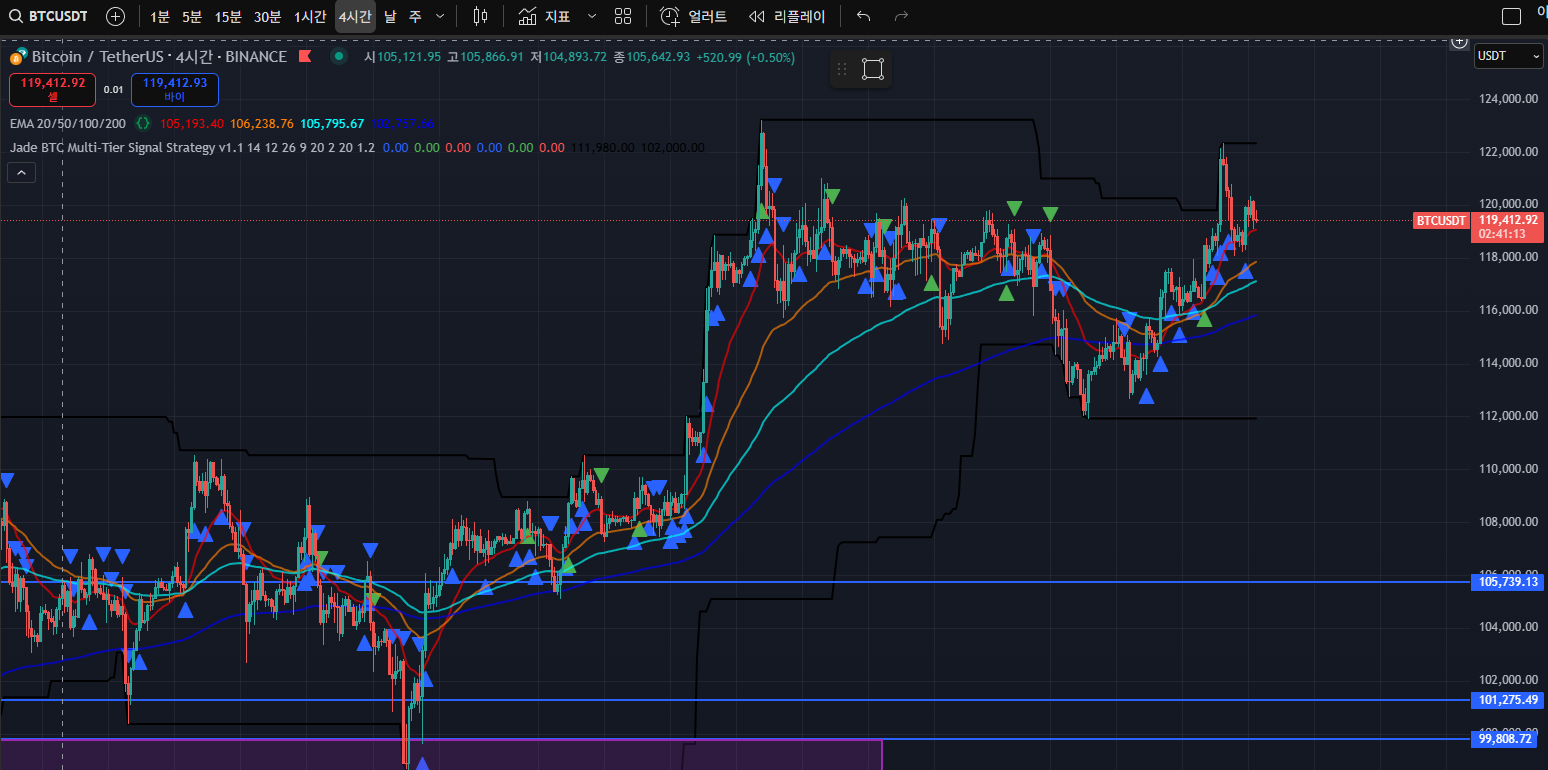Open the indicator templates grid icon
The height and width of the screenshot is (770, 1548).
tap(623, 16)
